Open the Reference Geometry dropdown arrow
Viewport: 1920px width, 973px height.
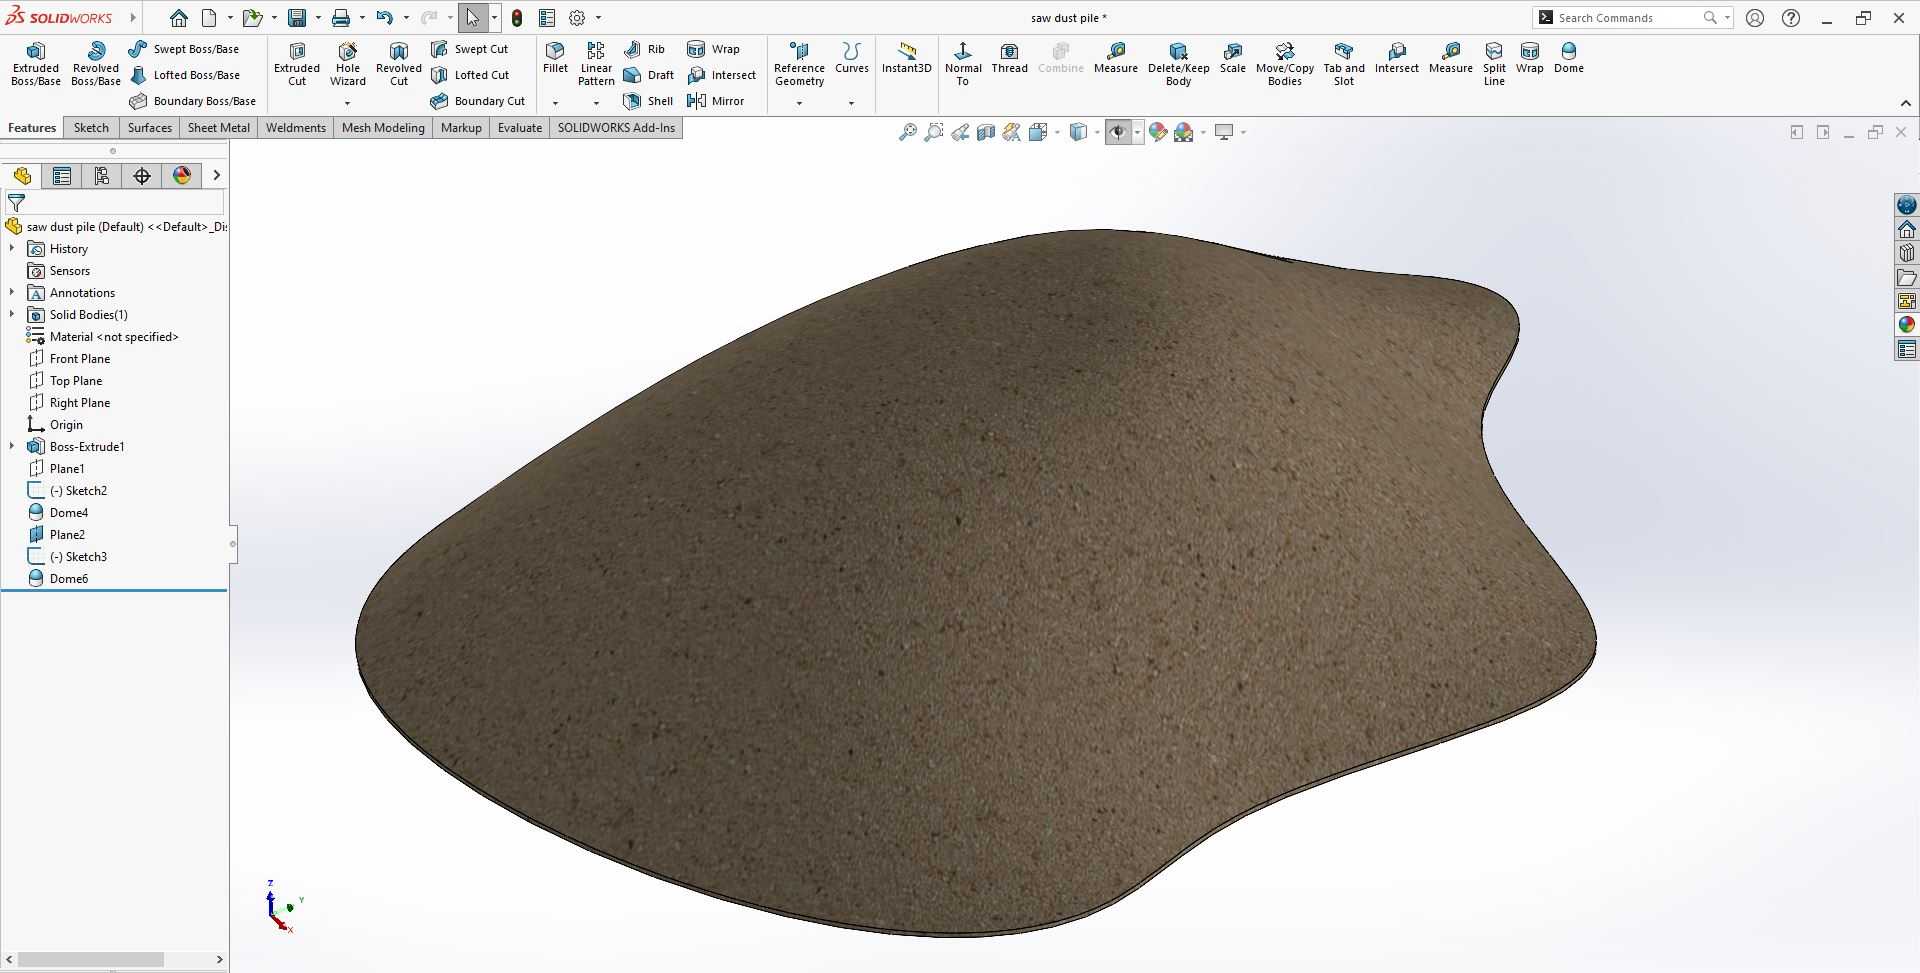[799, 103]
